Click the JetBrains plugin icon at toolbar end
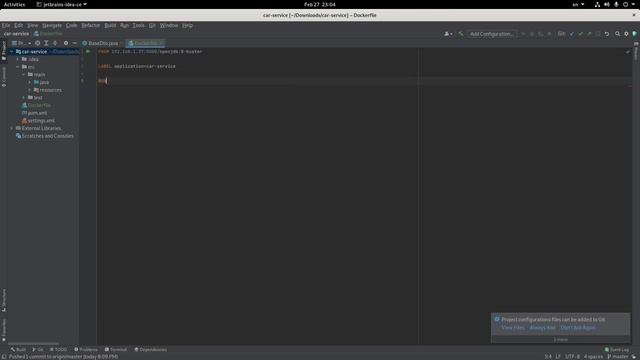640x360 pixels. (634, 34)
